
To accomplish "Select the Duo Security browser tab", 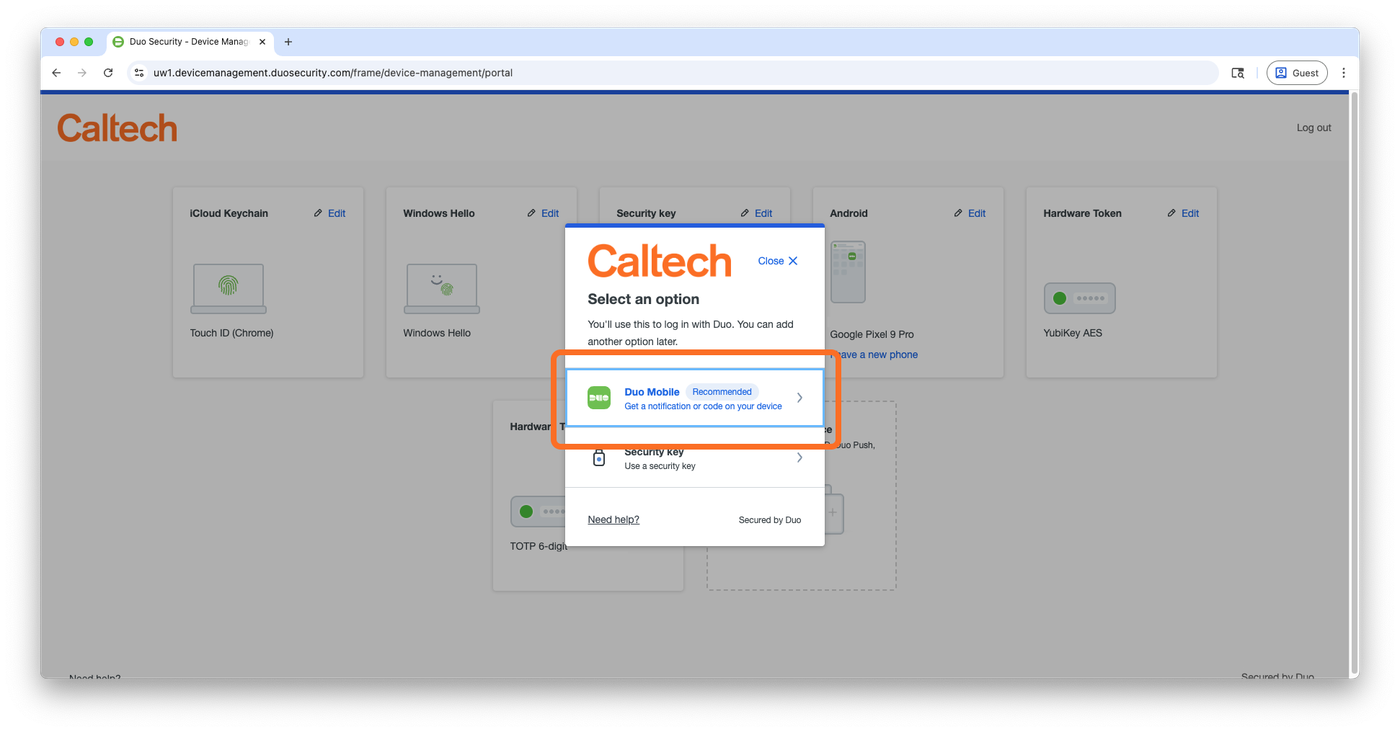I will tap(185, 42).
